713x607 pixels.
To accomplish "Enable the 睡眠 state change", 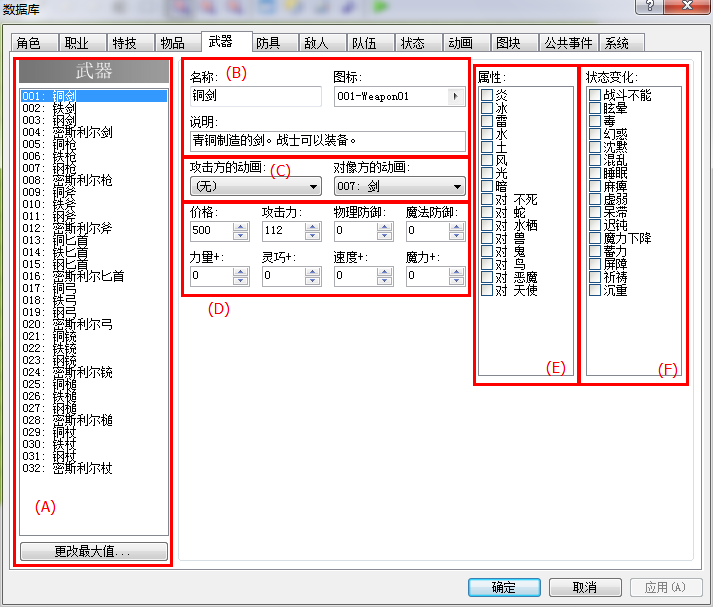I will pyautogui.click(x=595, y=173).
